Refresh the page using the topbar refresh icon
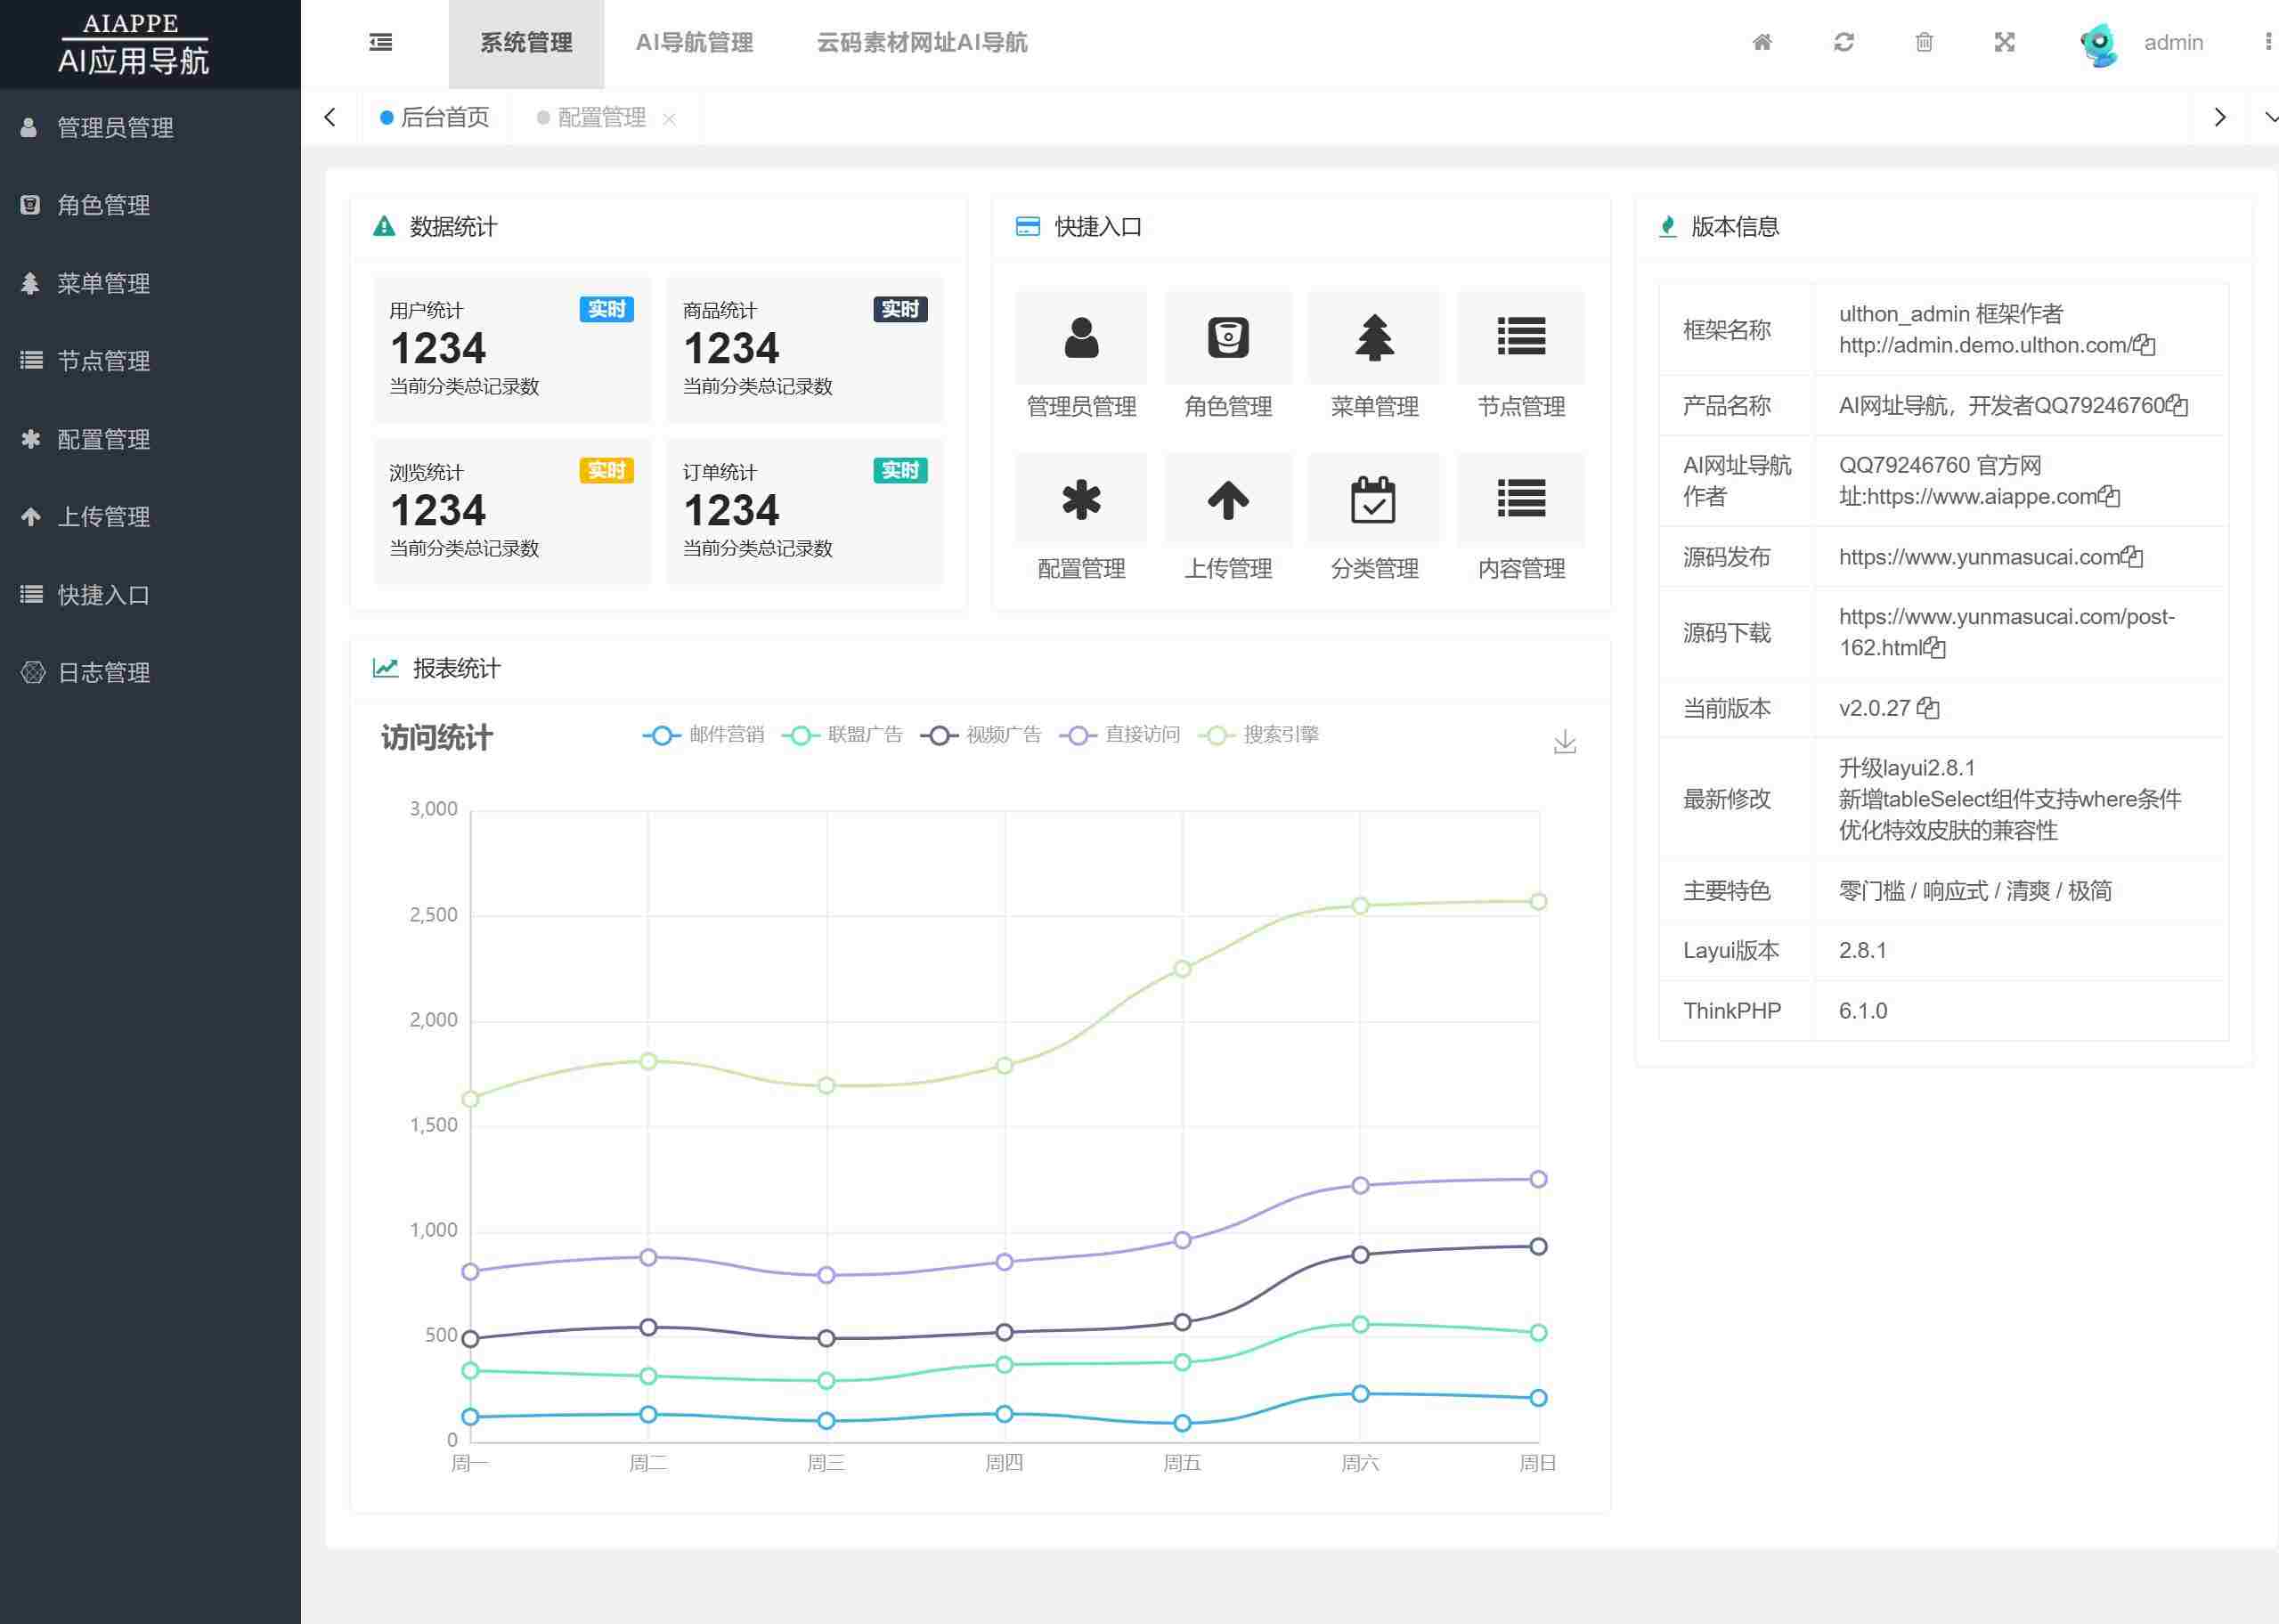The image size is (2279, 1624). pos(1843,42)
